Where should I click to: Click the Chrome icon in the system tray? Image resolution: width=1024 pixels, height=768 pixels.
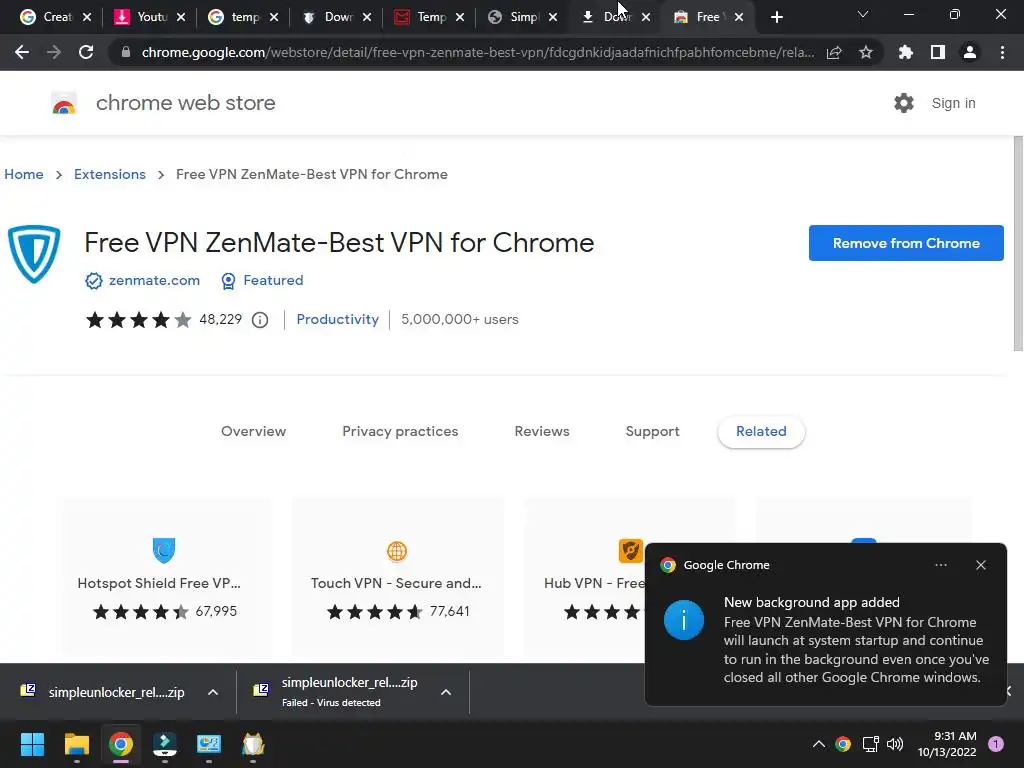843,744
